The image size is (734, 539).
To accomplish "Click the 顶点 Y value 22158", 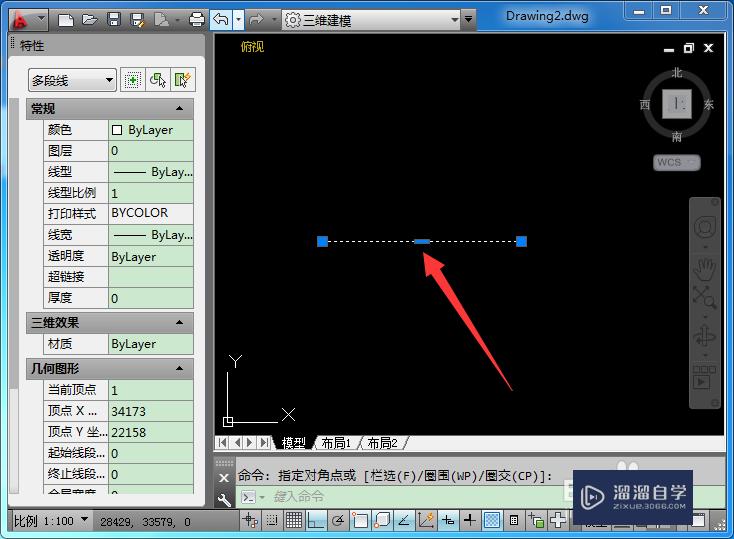I will 151,432.
